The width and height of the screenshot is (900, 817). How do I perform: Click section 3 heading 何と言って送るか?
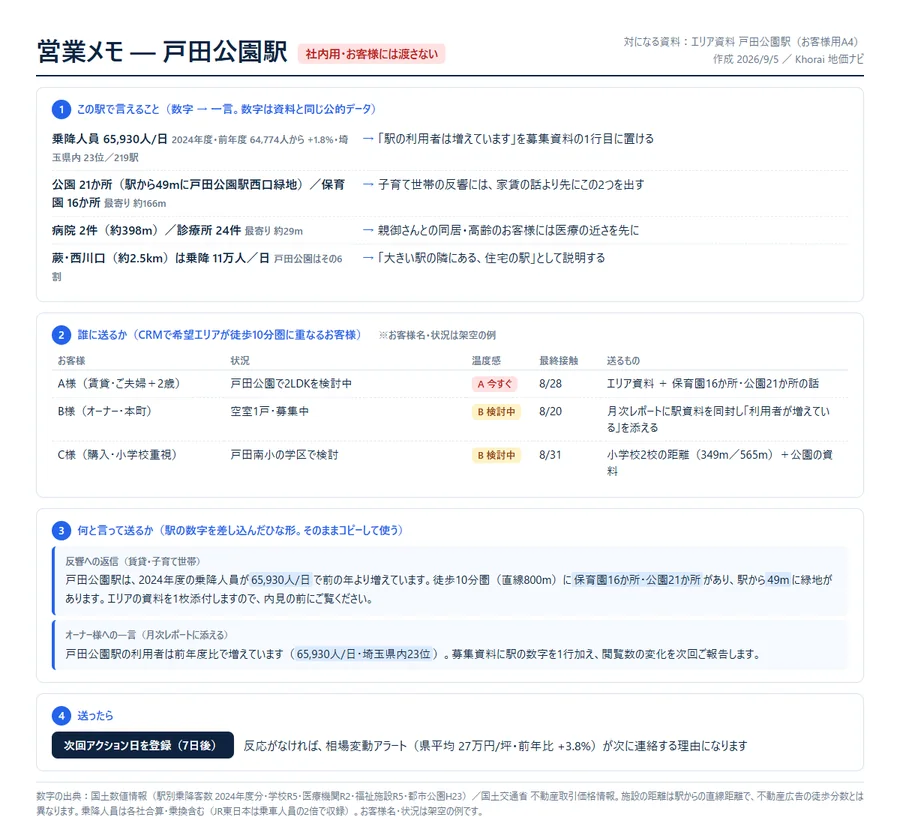click(240, 530)
